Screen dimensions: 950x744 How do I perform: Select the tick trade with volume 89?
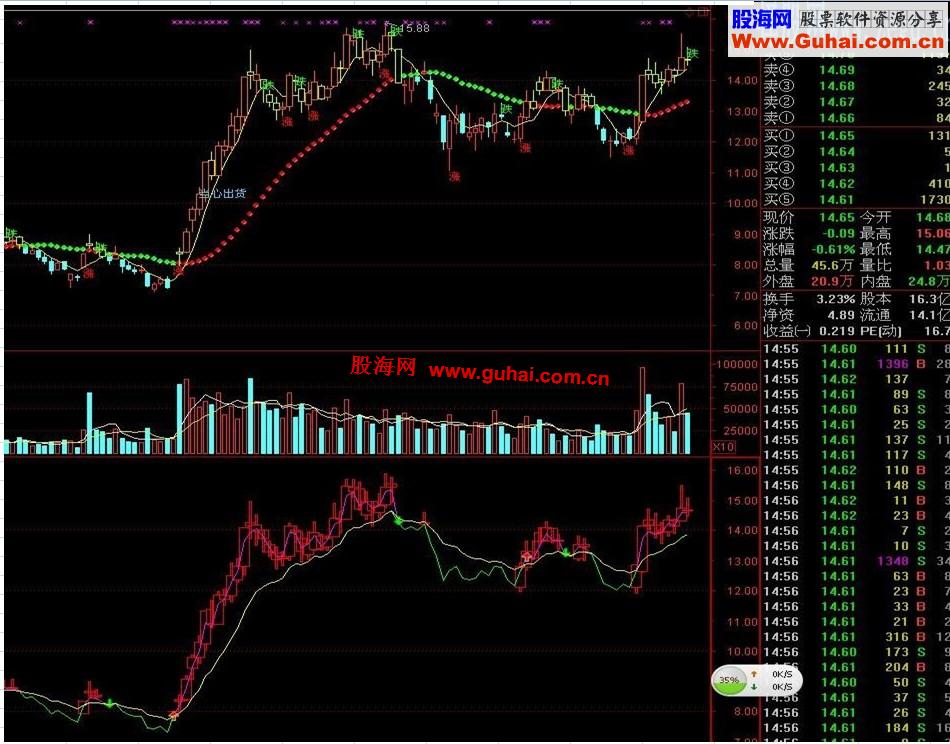[x=855, y=394]
